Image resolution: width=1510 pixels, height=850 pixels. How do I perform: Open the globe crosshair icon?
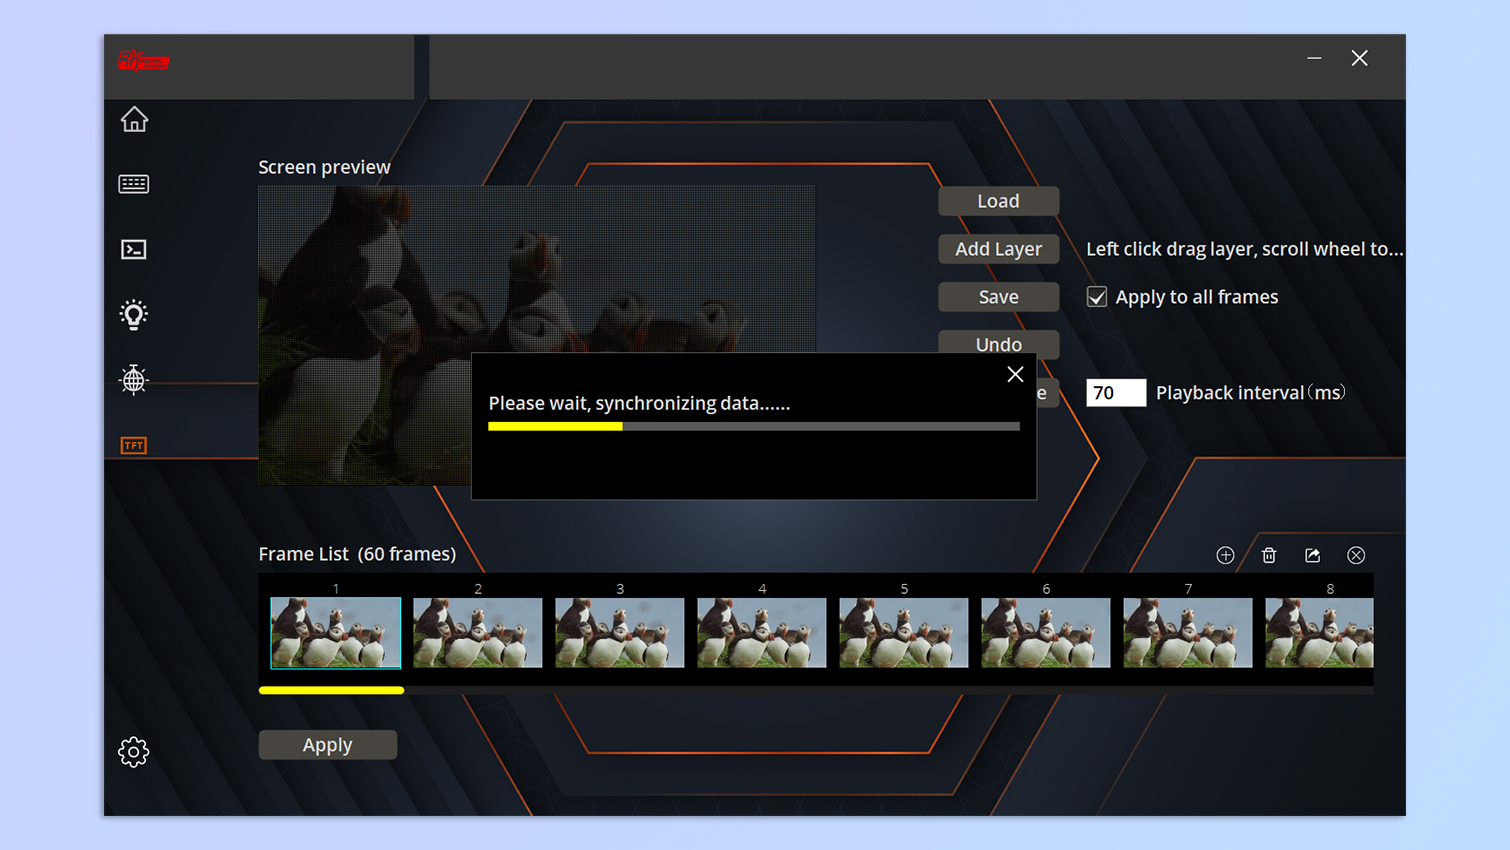pos(134,380)
